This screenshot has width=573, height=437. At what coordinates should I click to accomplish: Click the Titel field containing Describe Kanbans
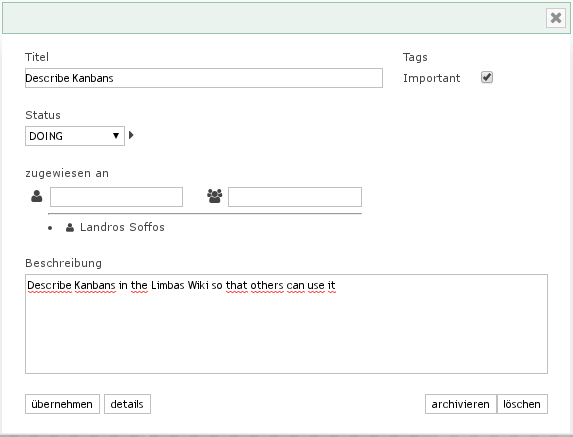(204, 78)
